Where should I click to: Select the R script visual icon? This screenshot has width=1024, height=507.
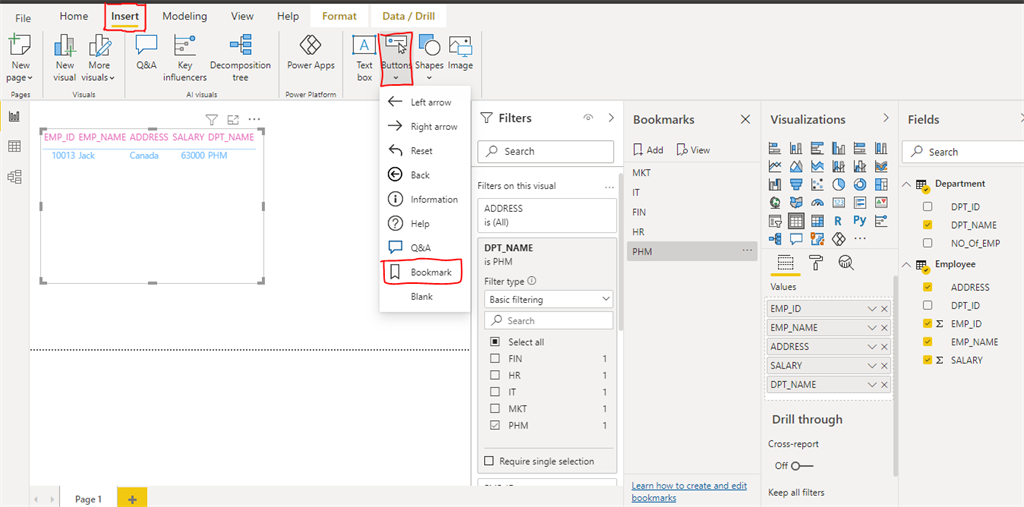[839, 221]
